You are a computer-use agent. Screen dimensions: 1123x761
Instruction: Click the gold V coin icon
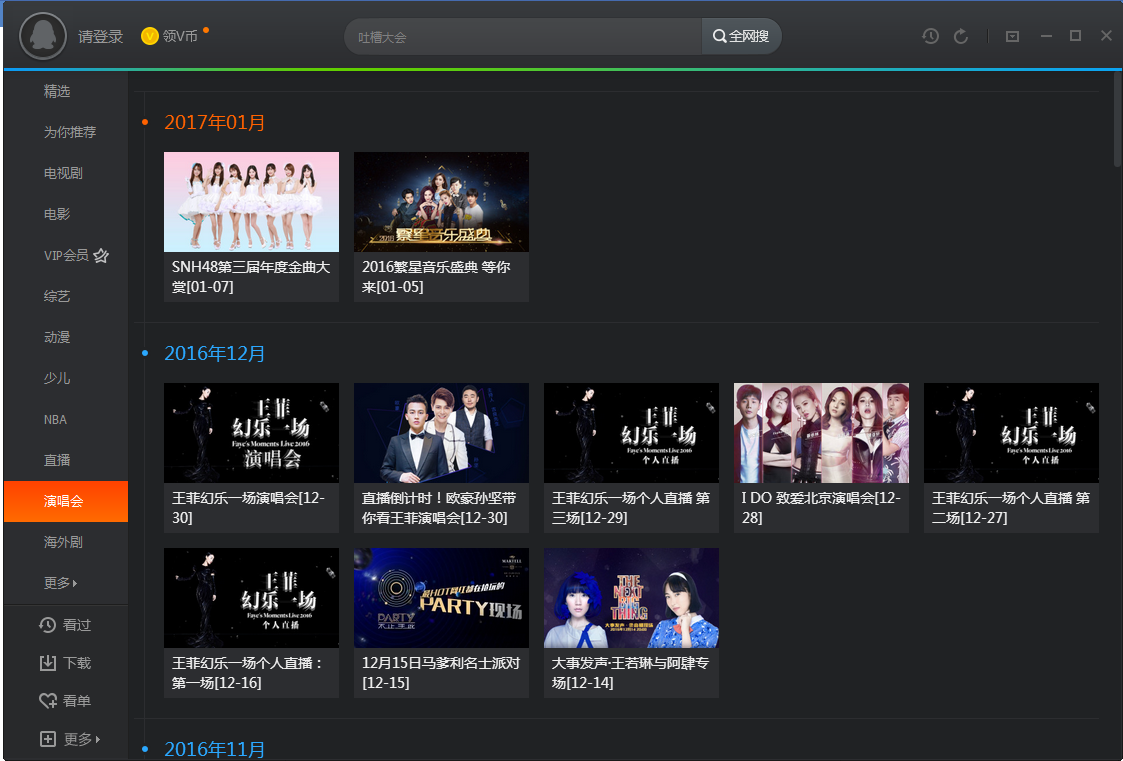(150, 37)
